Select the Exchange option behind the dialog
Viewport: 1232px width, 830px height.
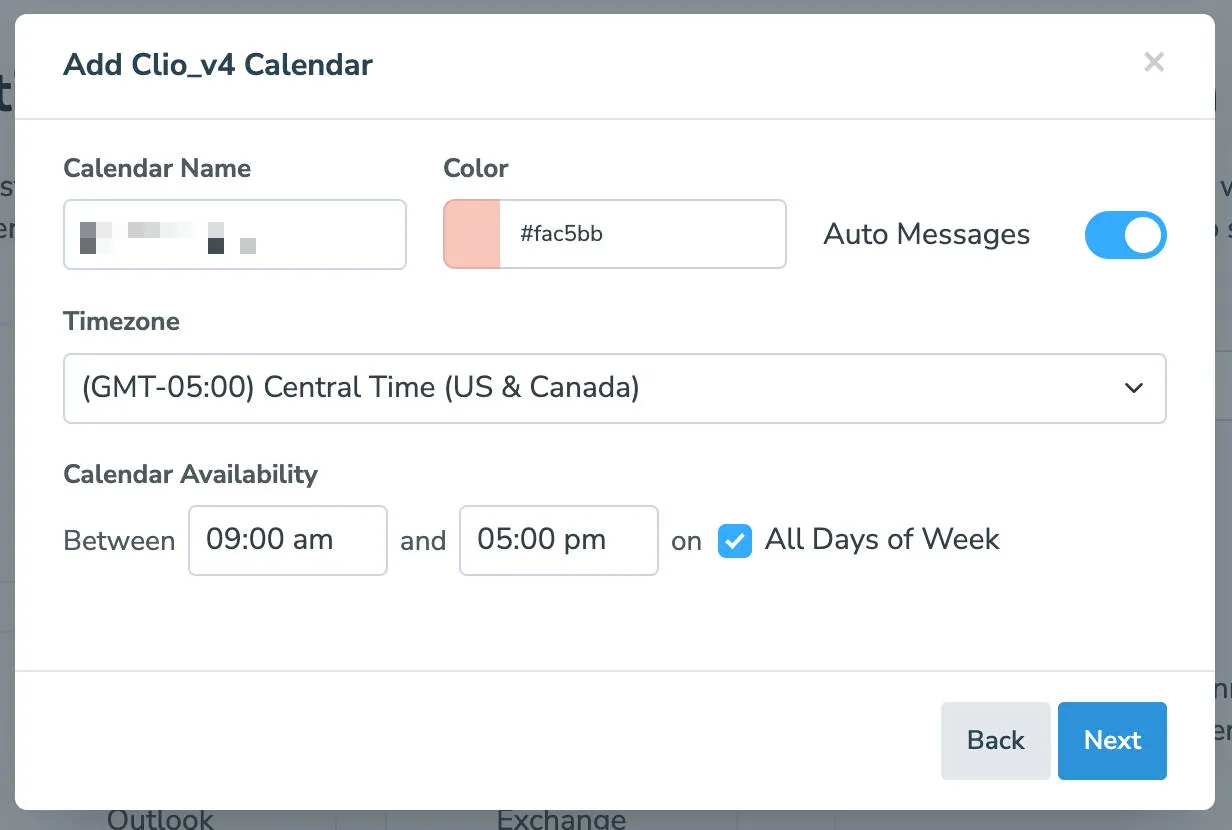tap(561, 820)
